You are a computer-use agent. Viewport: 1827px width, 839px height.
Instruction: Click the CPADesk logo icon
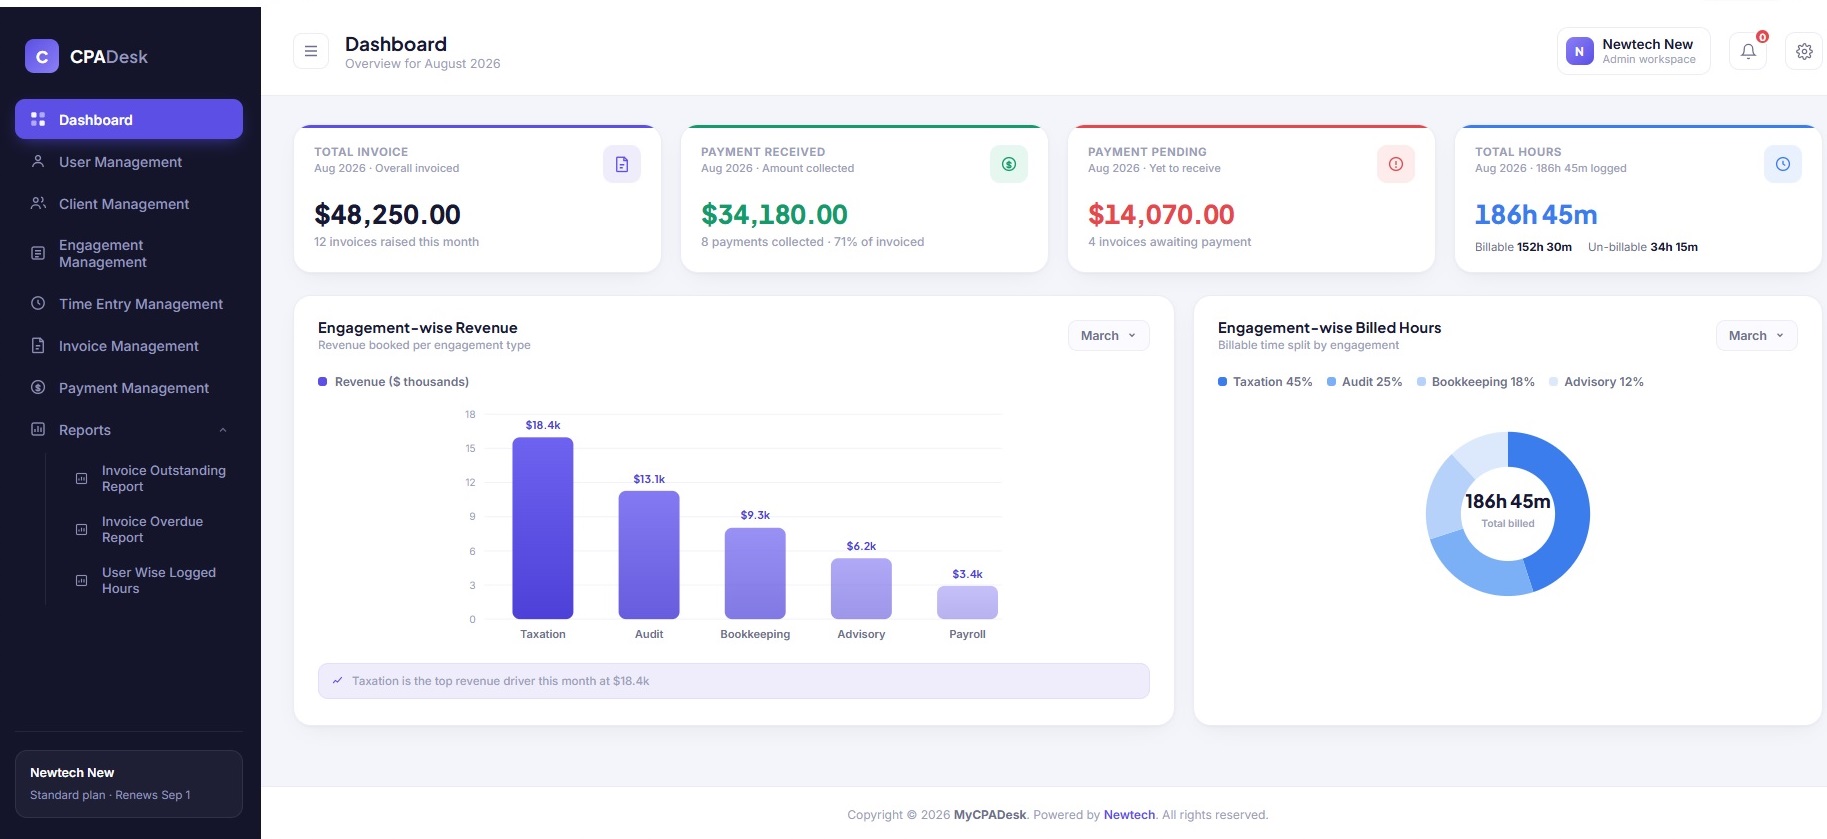click(42, 57)
